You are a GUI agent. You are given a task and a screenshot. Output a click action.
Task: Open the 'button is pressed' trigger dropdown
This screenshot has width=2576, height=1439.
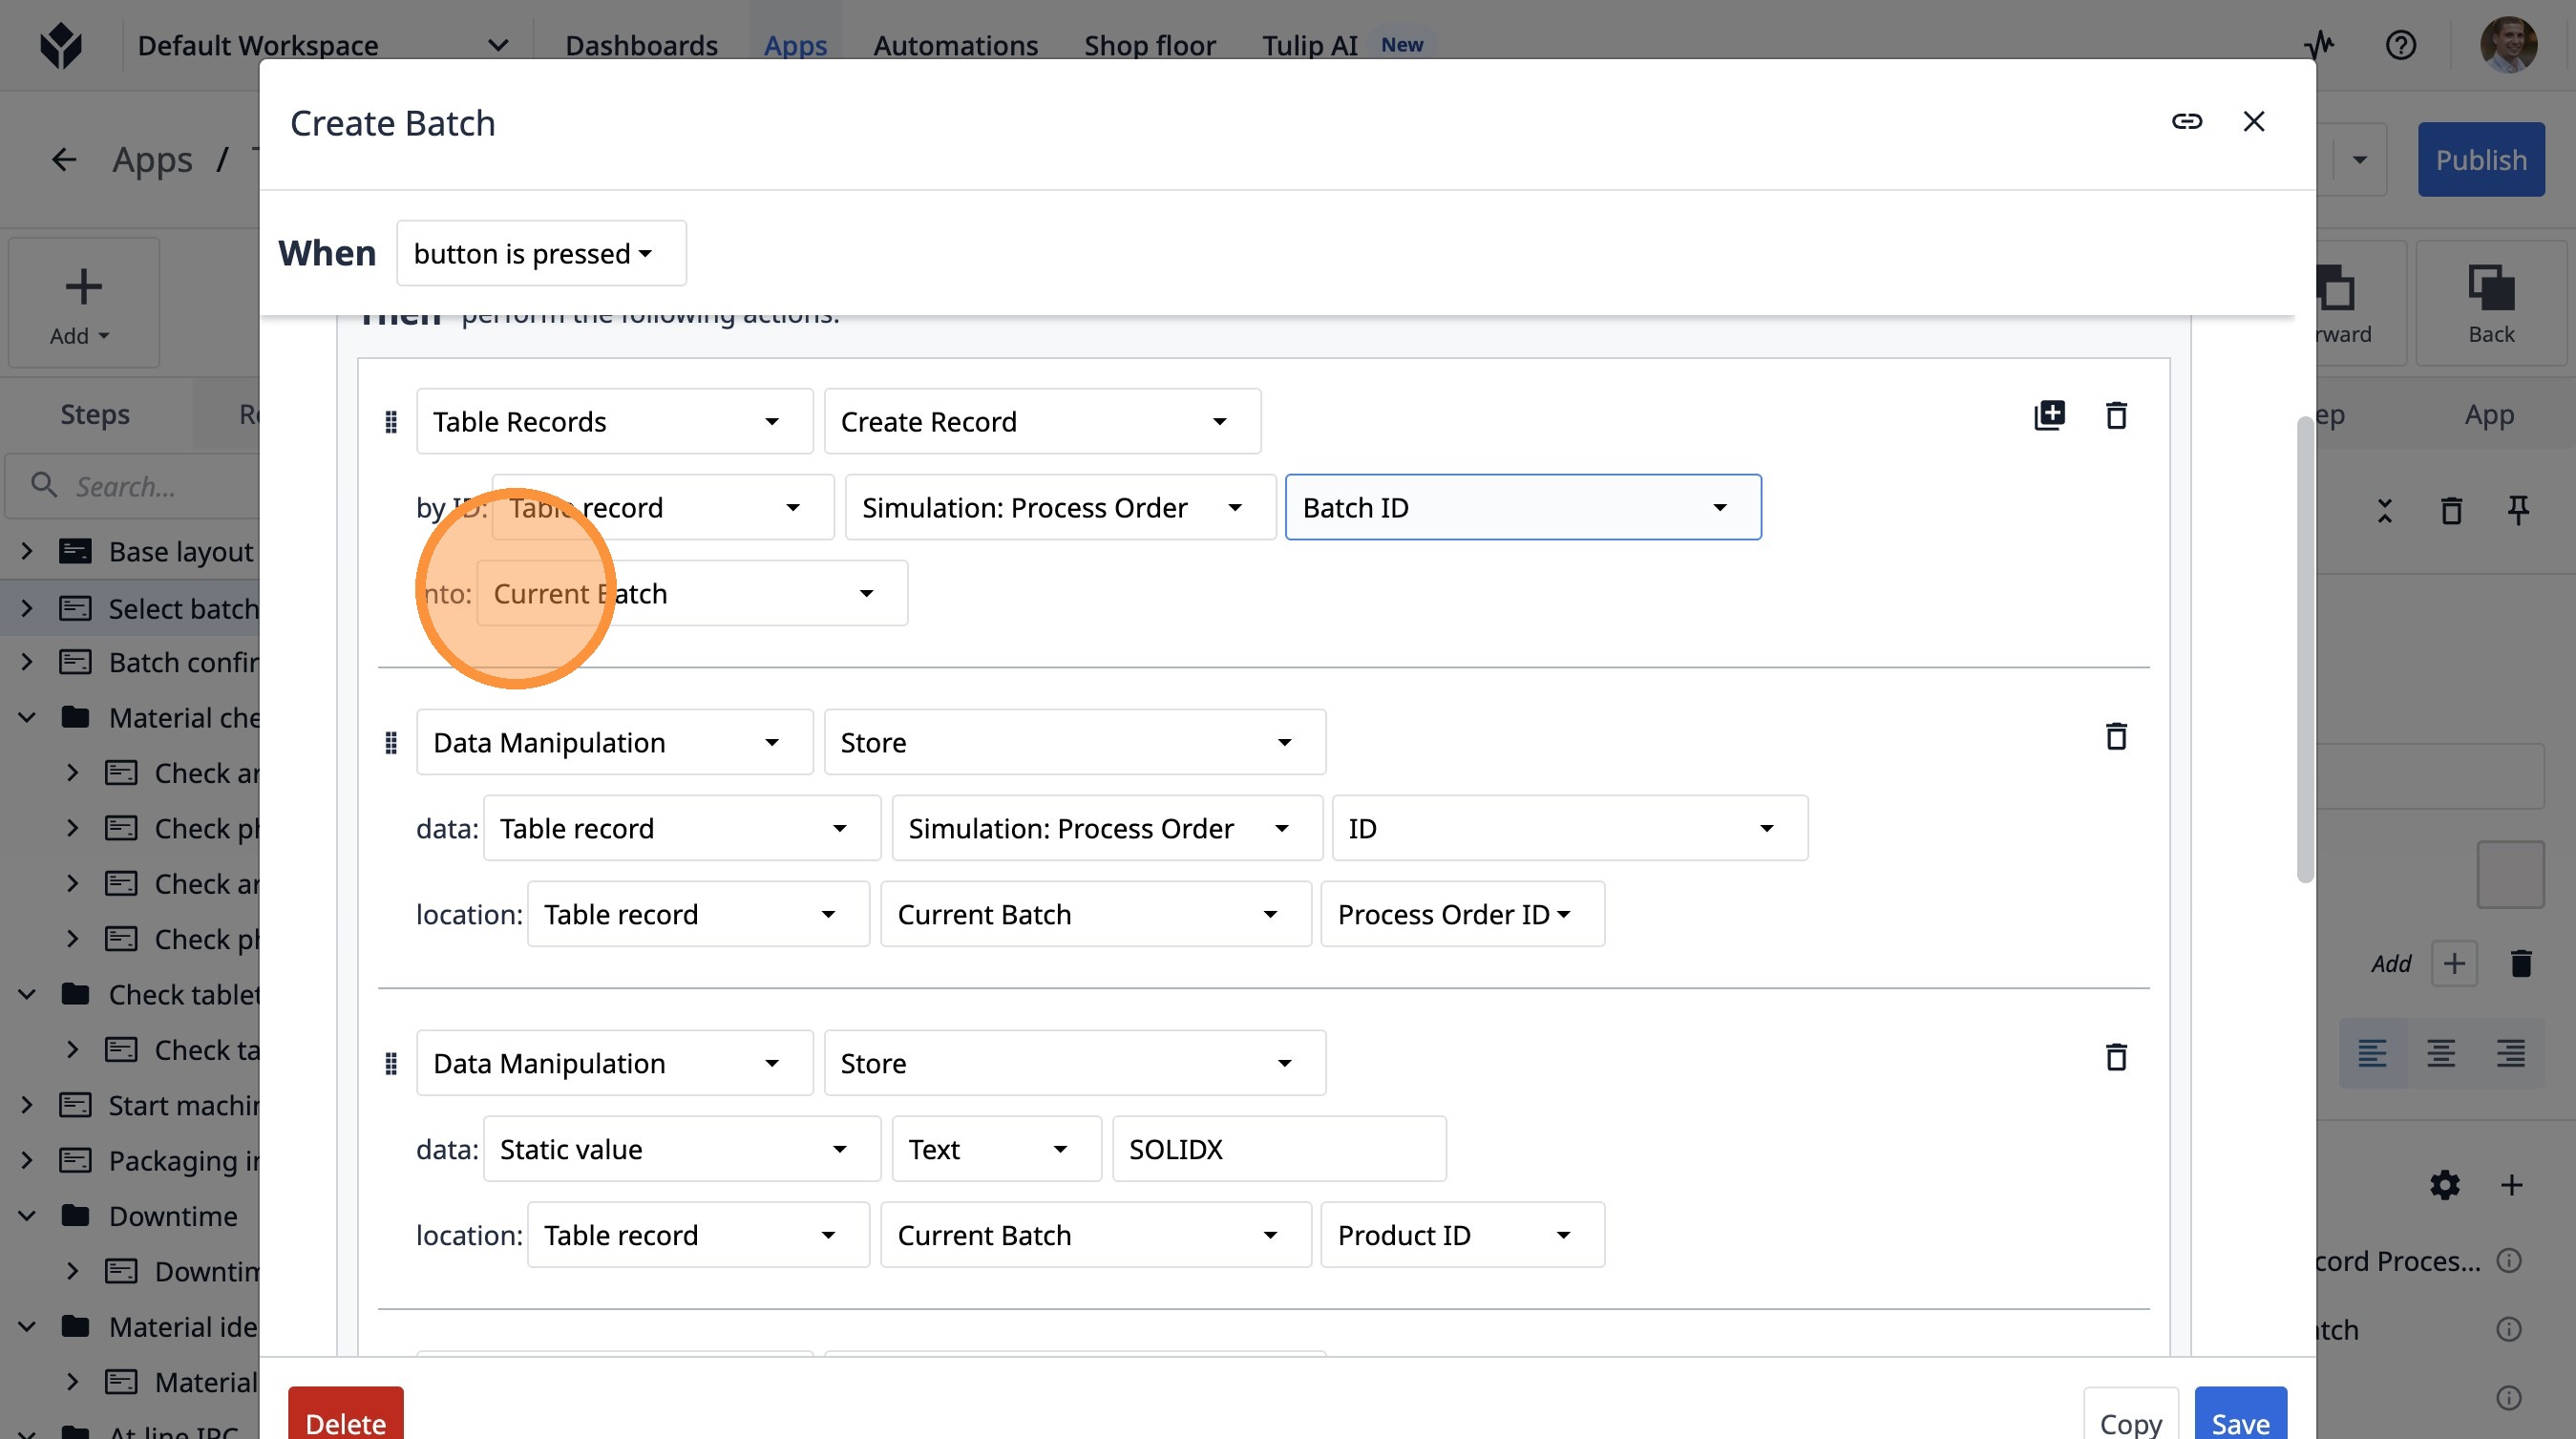click(x=541, y=254)
